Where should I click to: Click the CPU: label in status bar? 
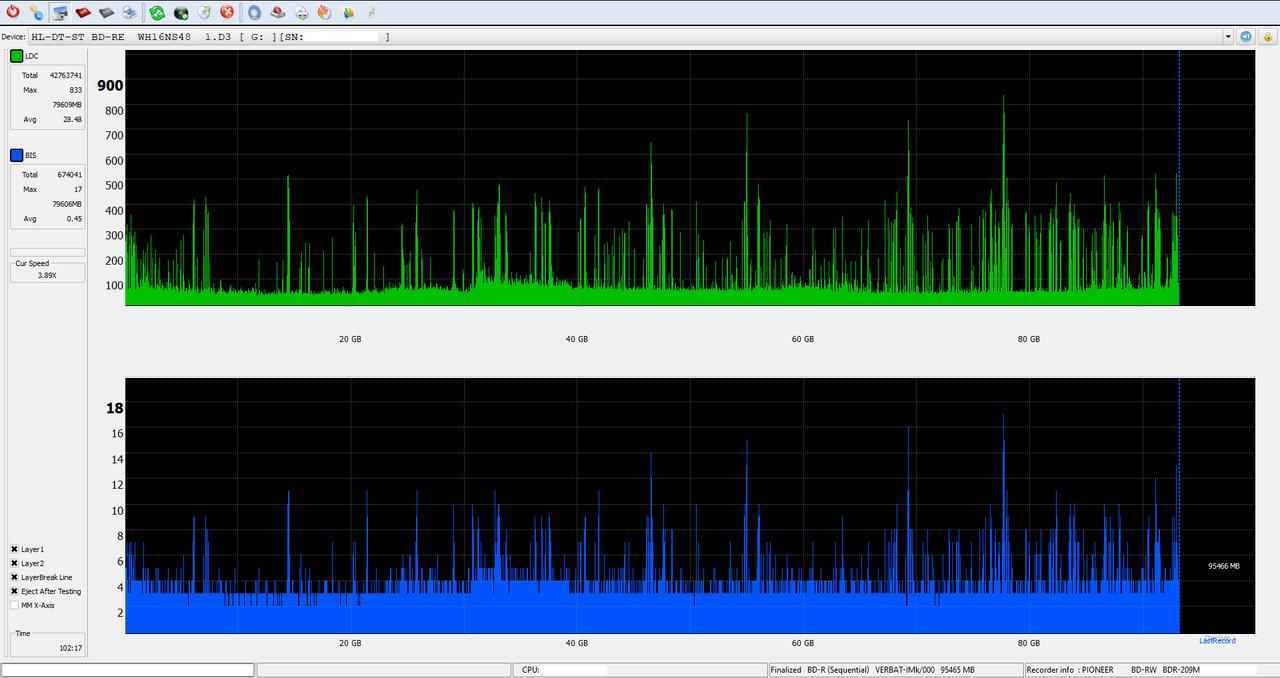coord(531,670)
